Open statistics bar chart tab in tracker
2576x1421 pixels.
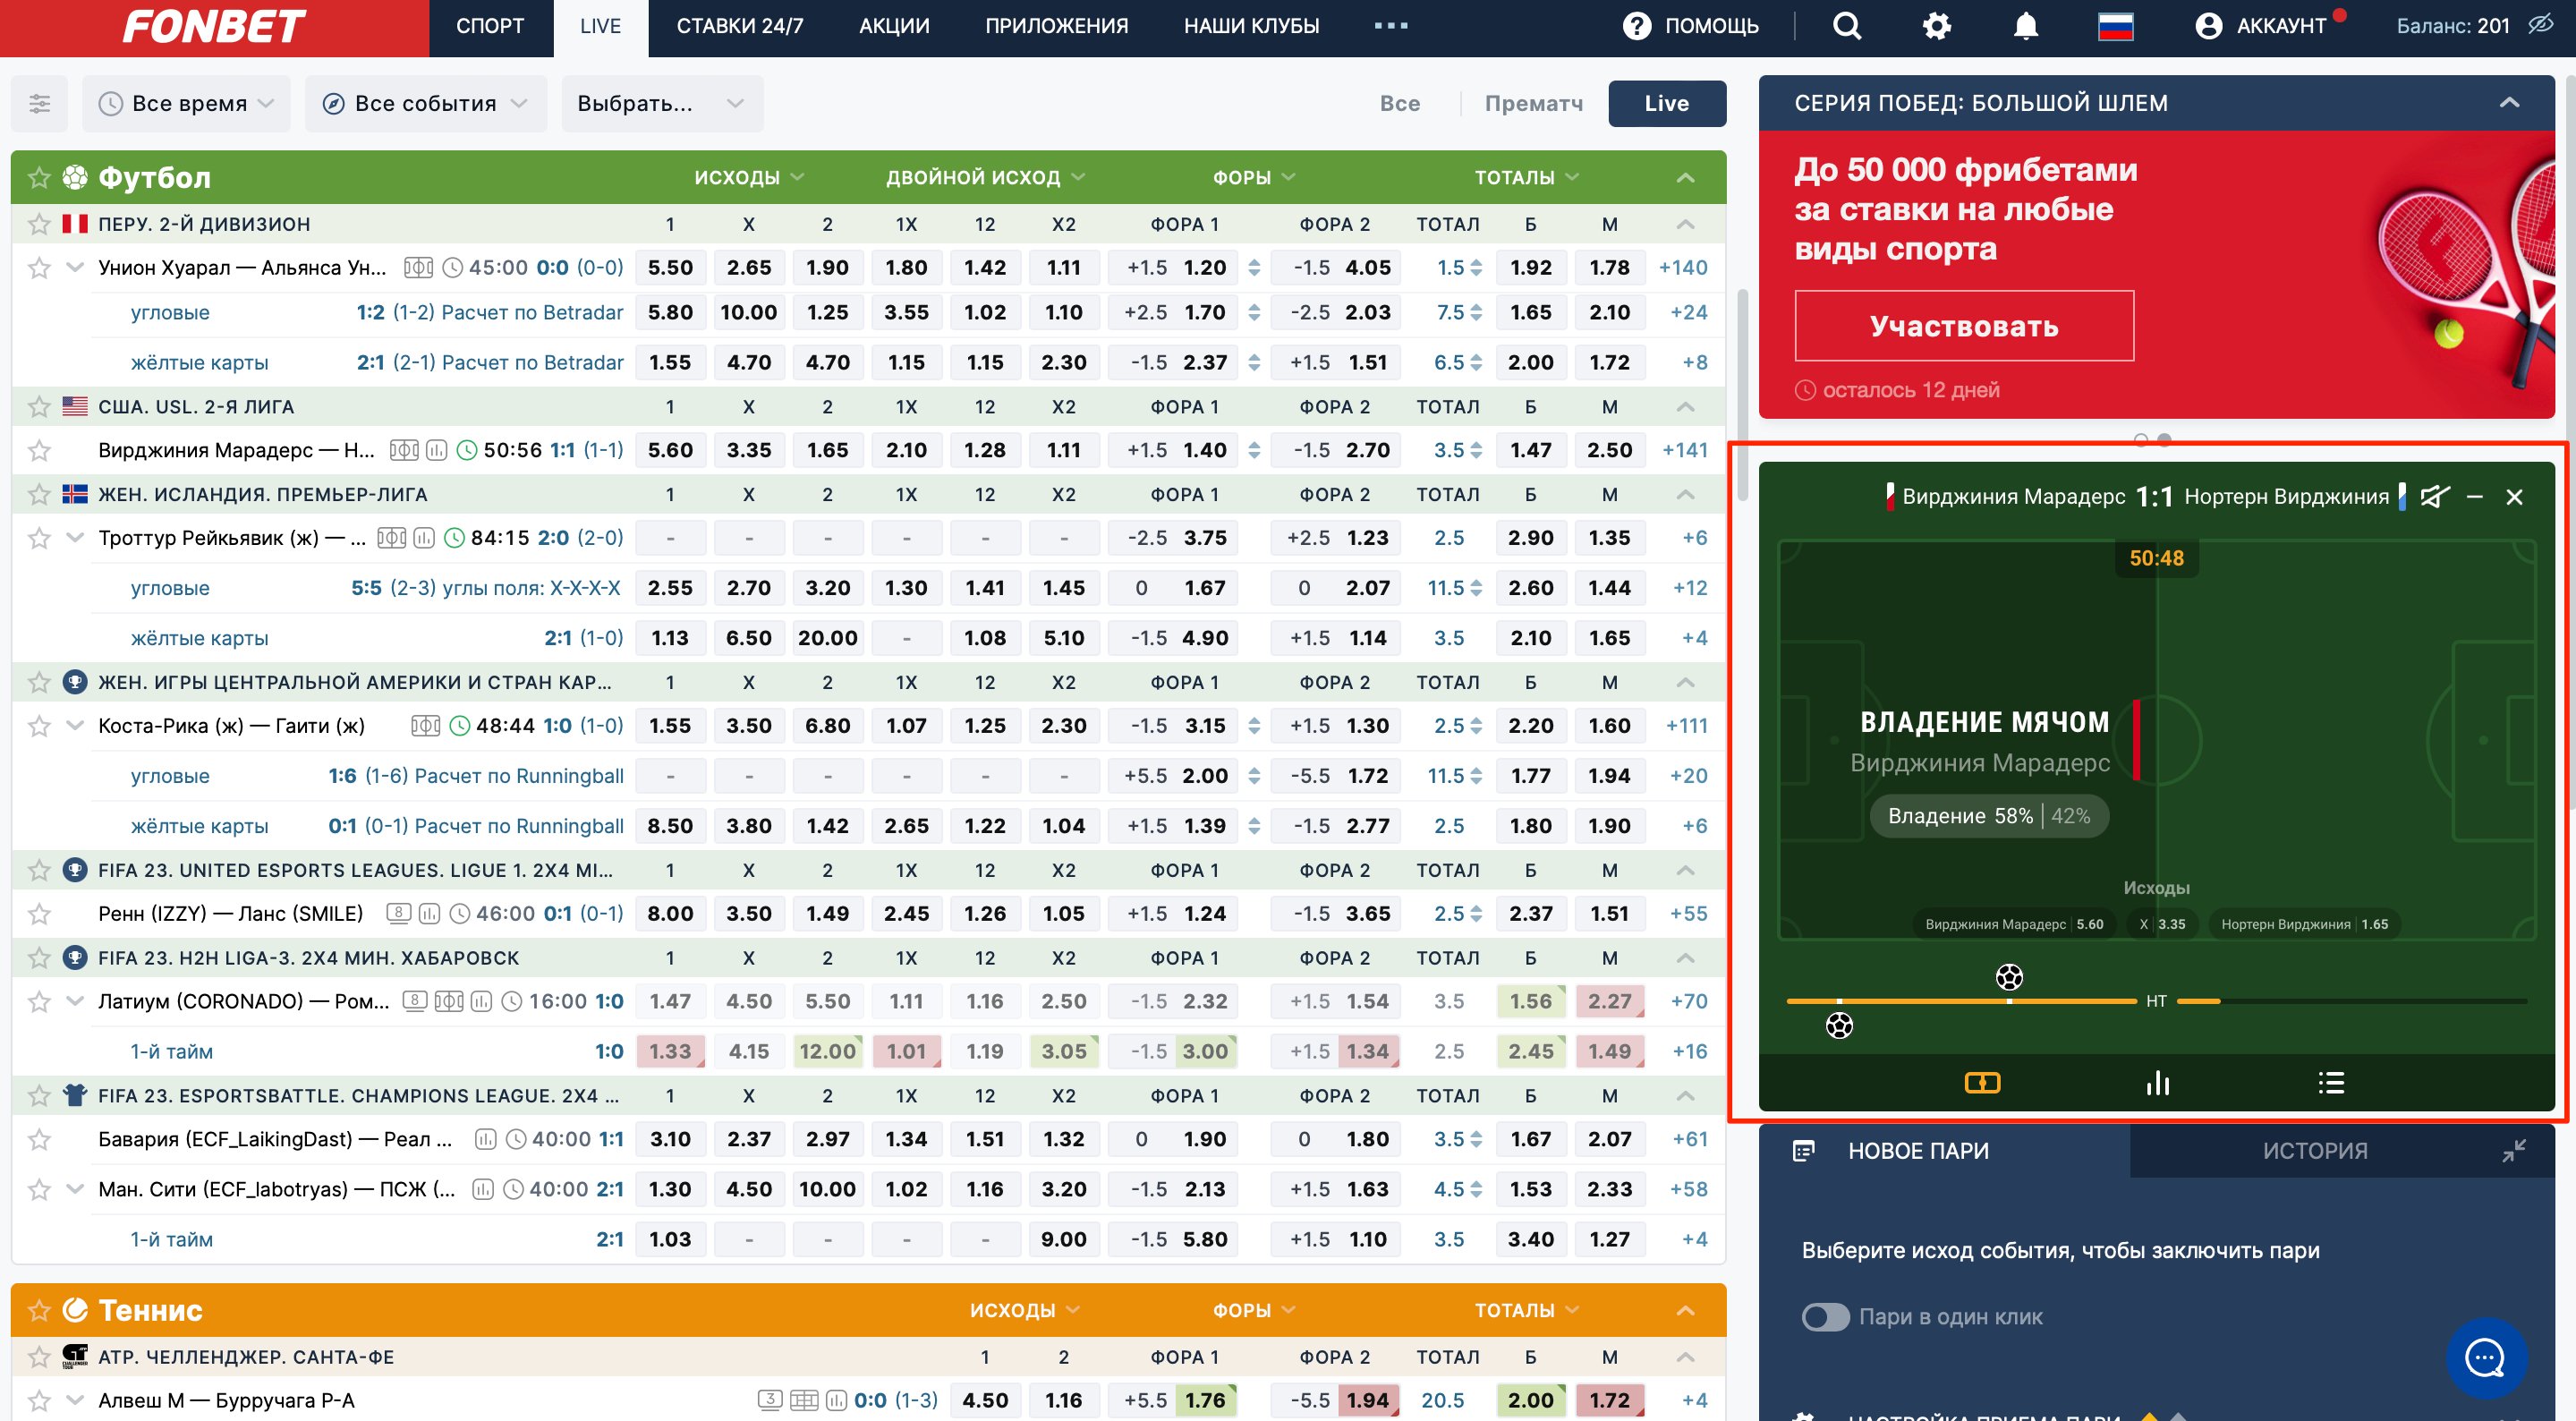point(2157,1083)
